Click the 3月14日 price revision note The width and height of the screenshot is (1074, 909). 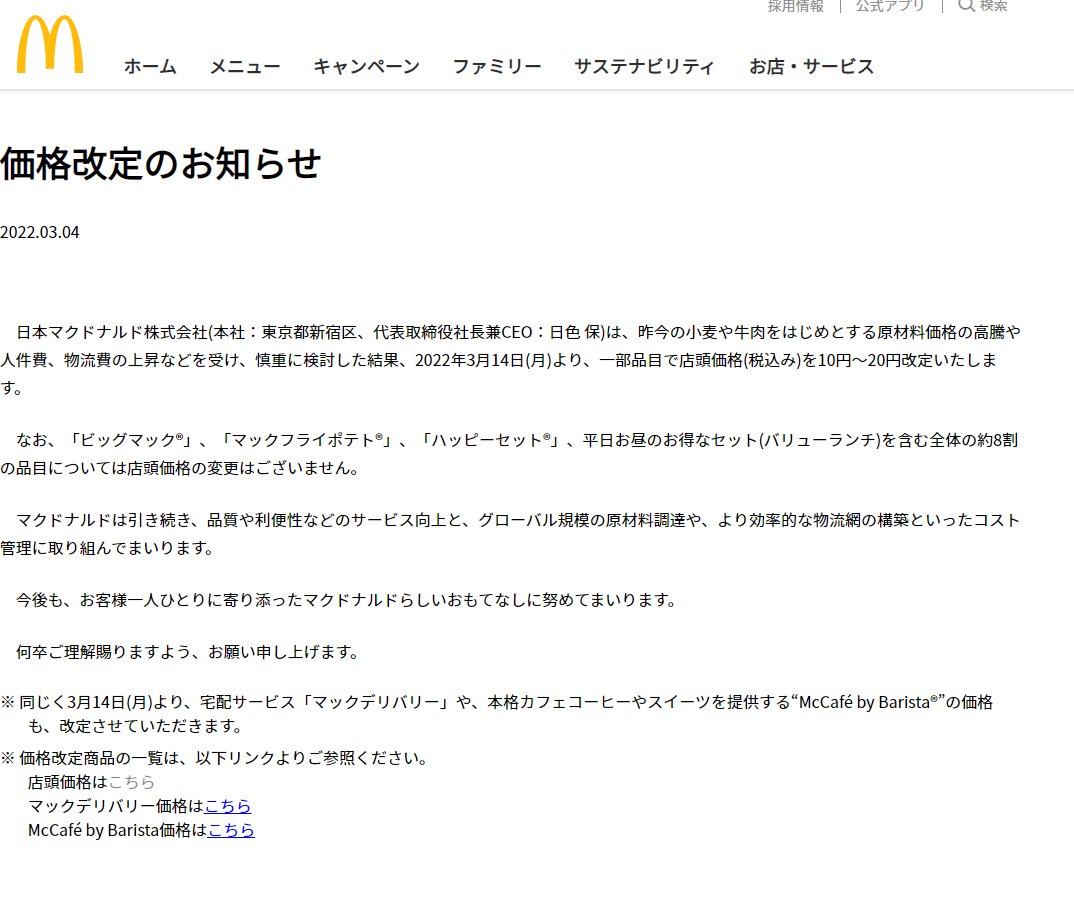coord(84,702)
